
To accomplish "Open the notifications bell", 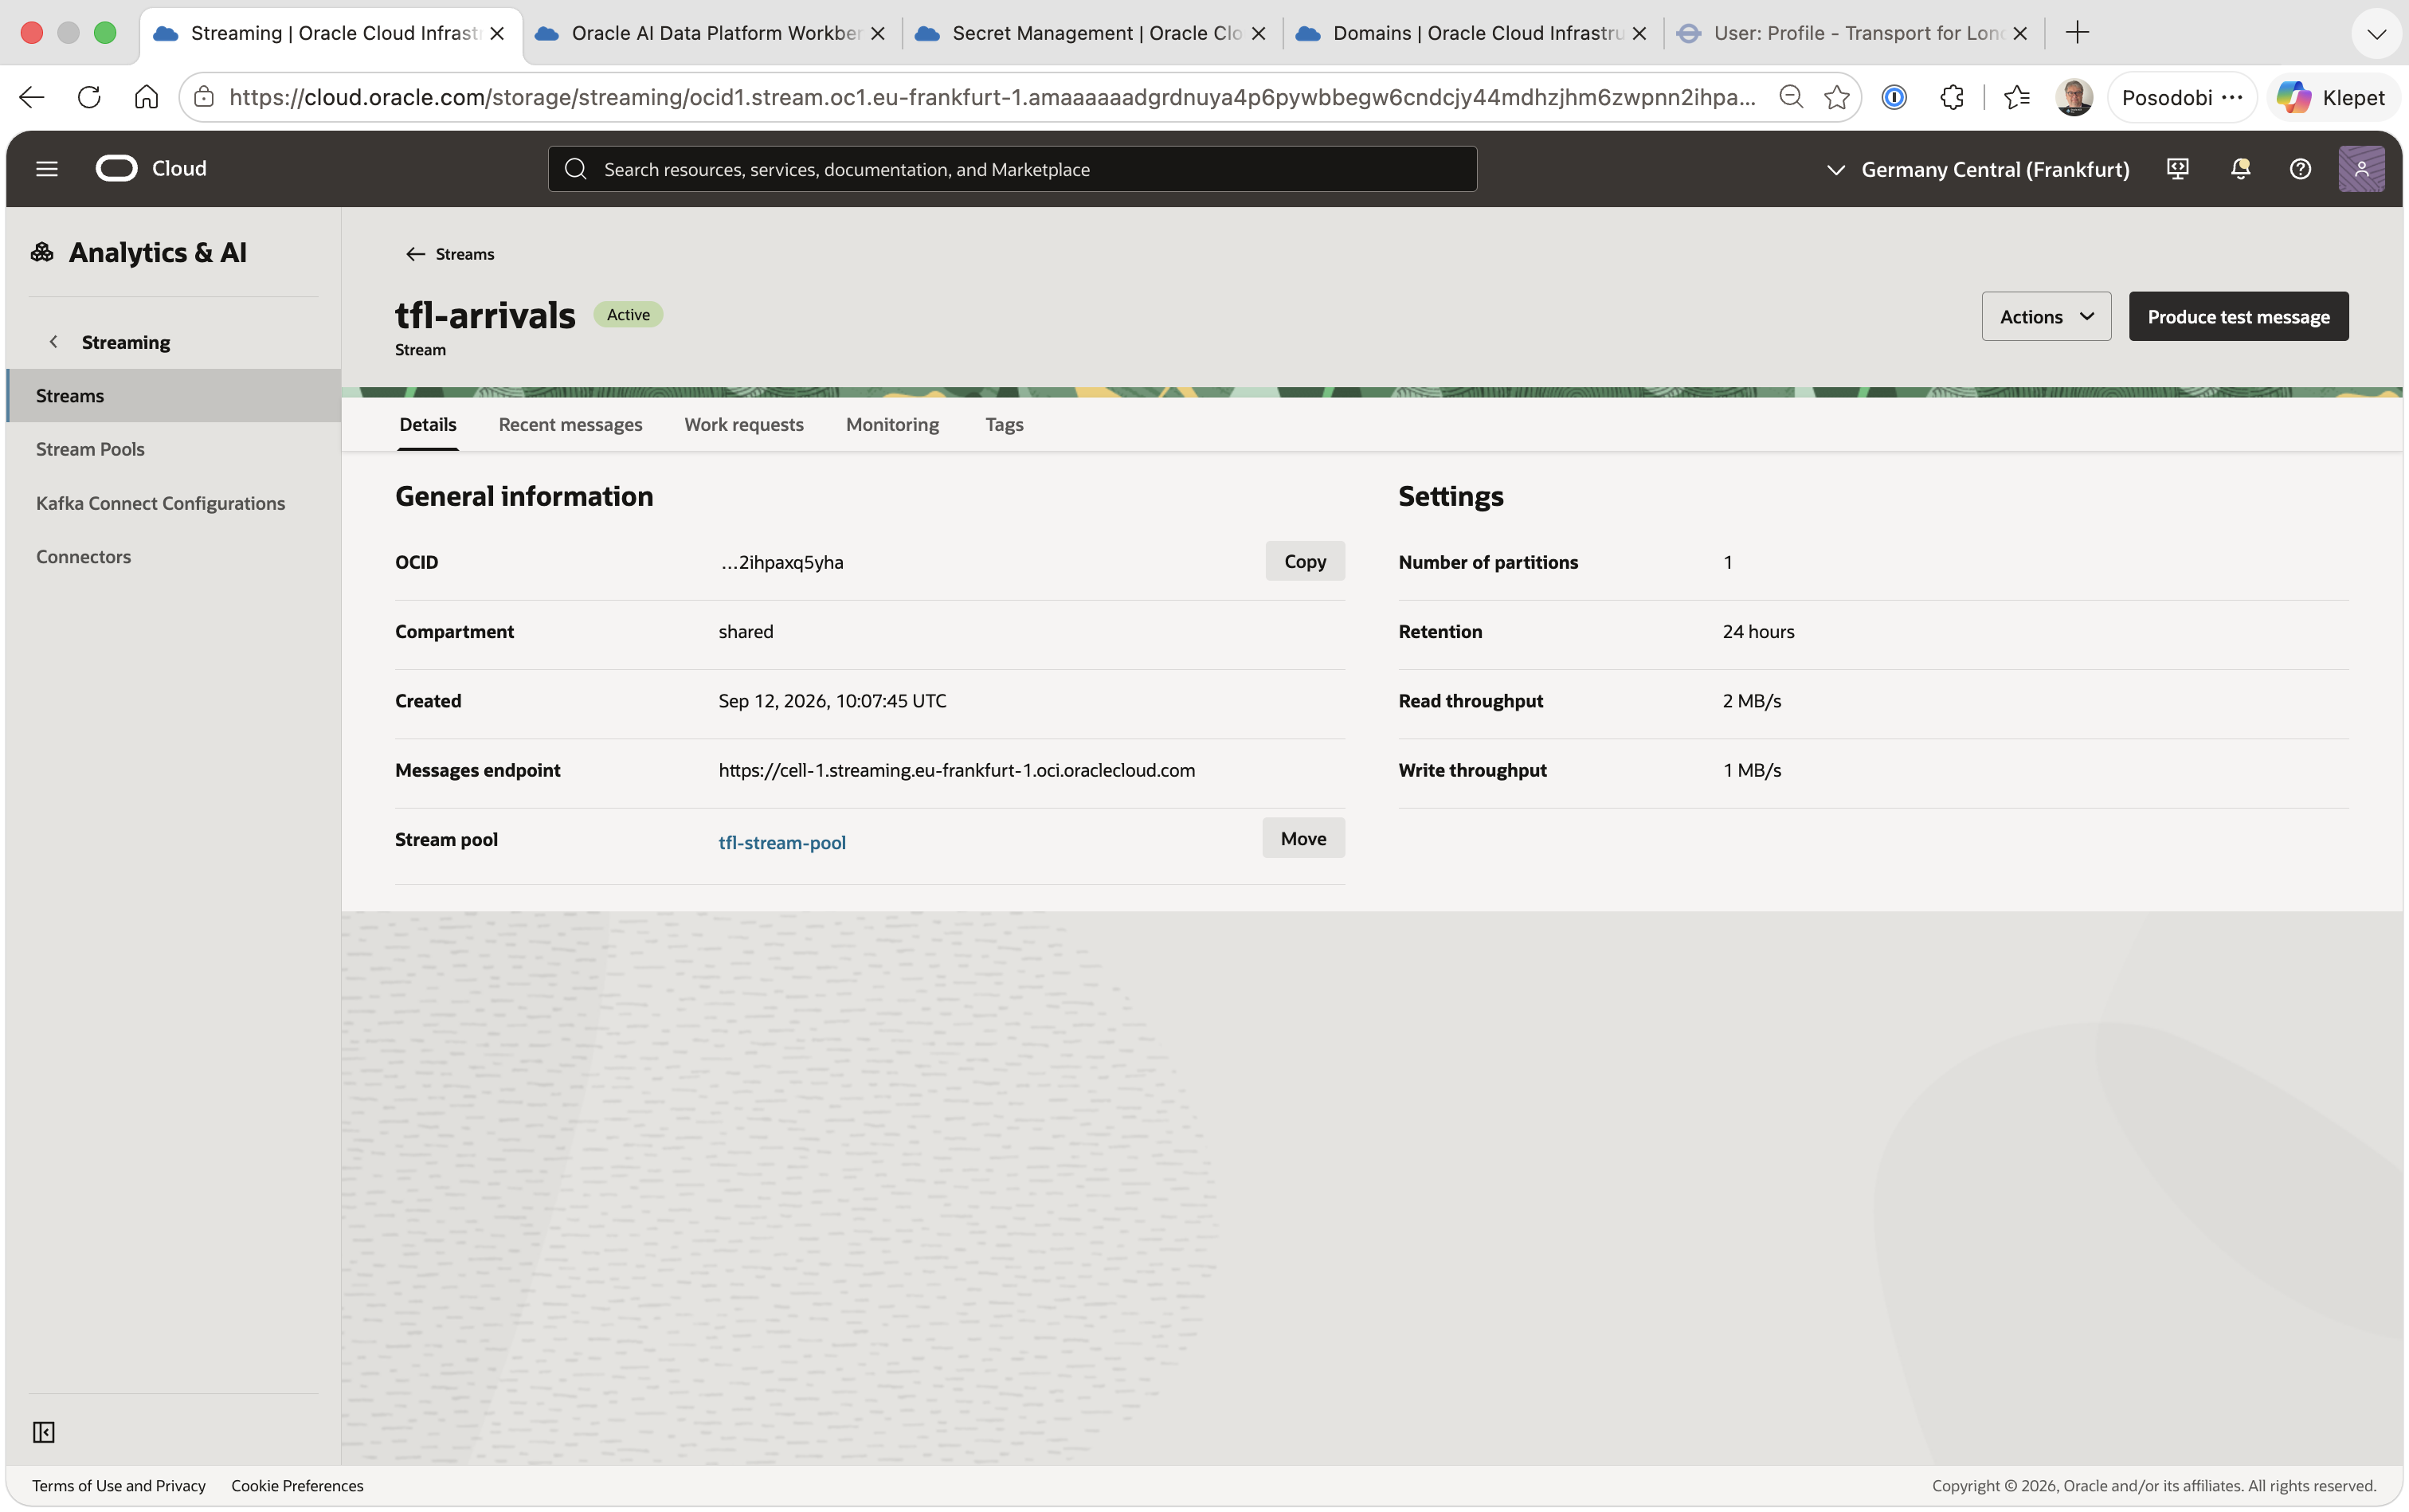I will click(2240, 169).
